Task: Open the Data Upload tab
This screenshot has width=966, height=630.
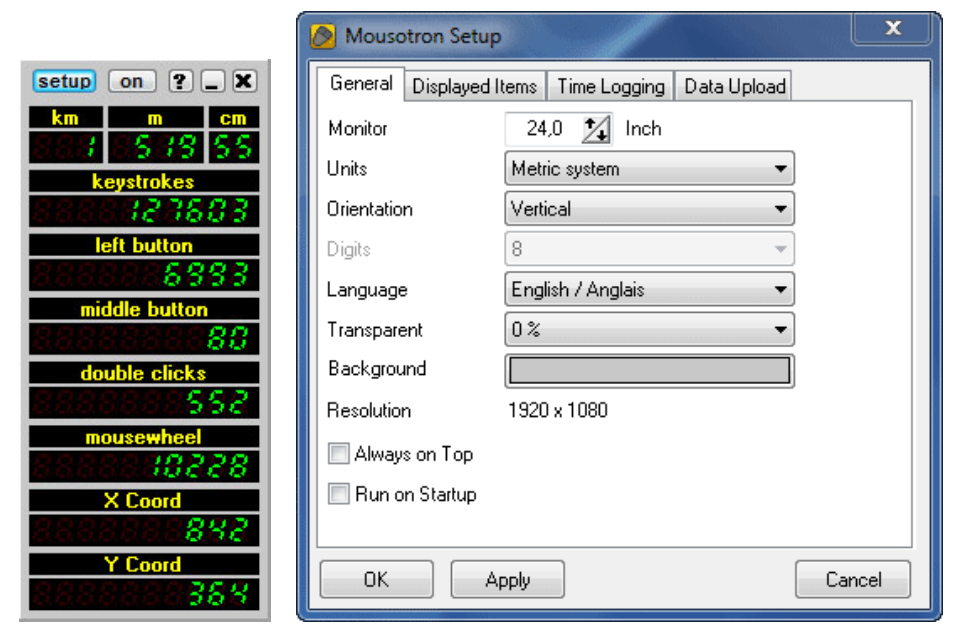Action: 733,87
